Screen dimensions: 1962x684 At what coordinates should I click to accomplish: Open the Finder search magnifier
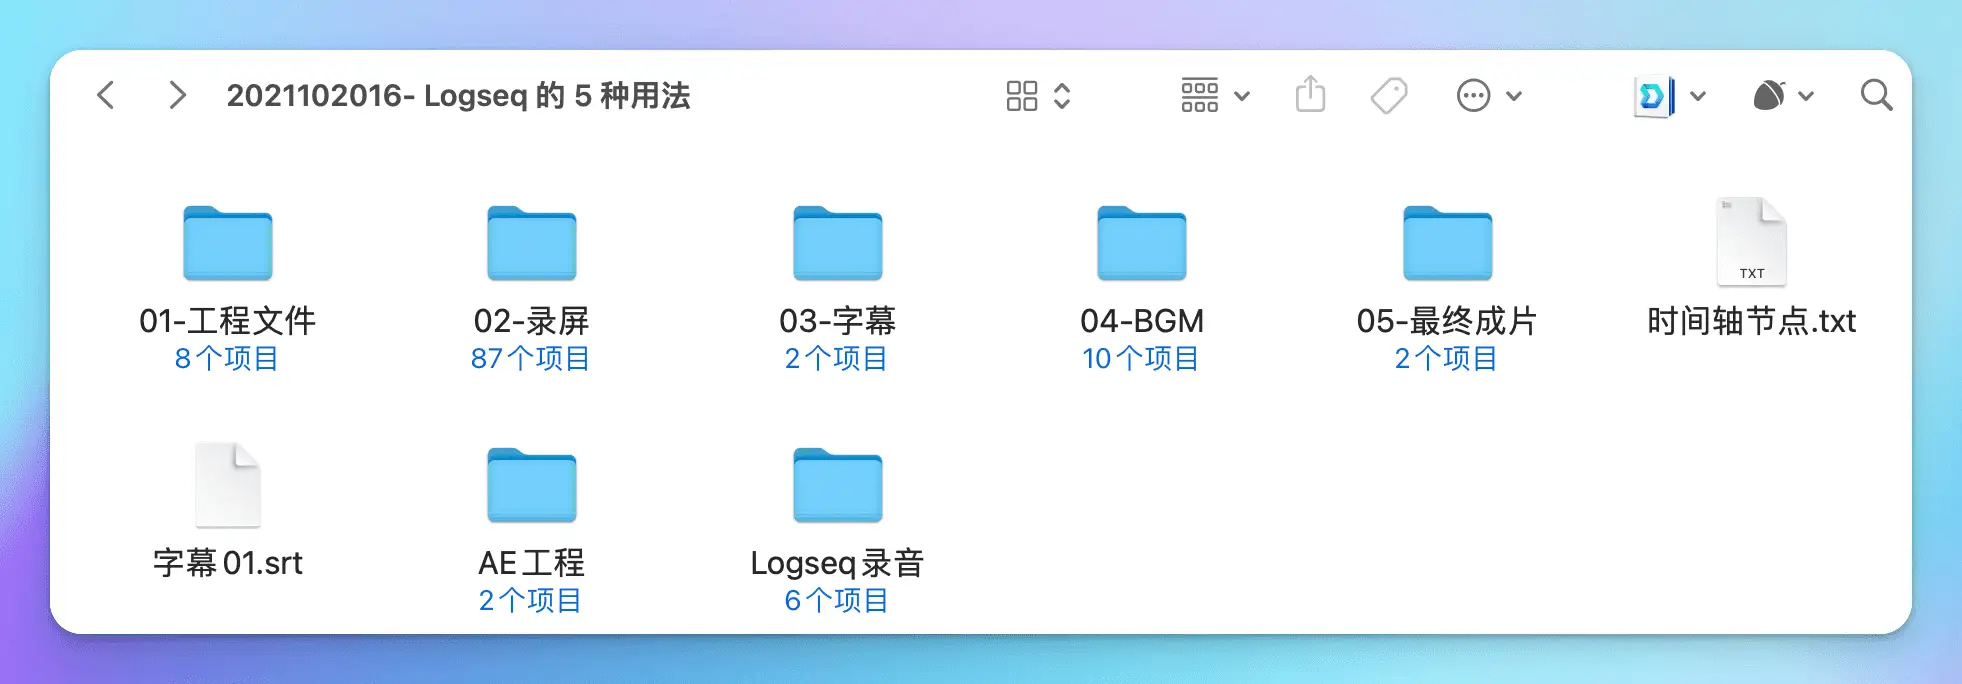[1876, 96]
